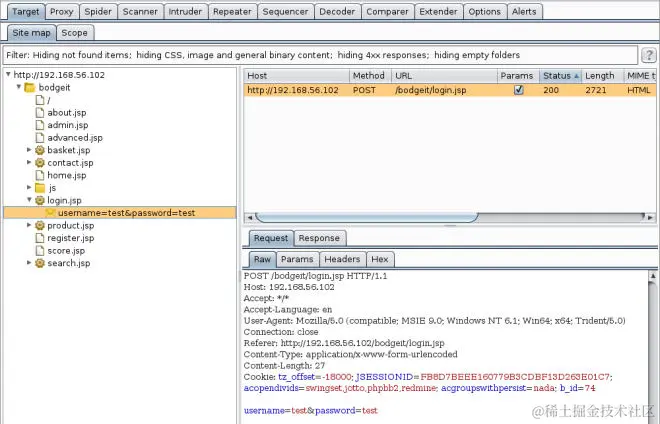Click the score.jsp file icon
This screenshot has width=660, height=424.
point(40,251)
